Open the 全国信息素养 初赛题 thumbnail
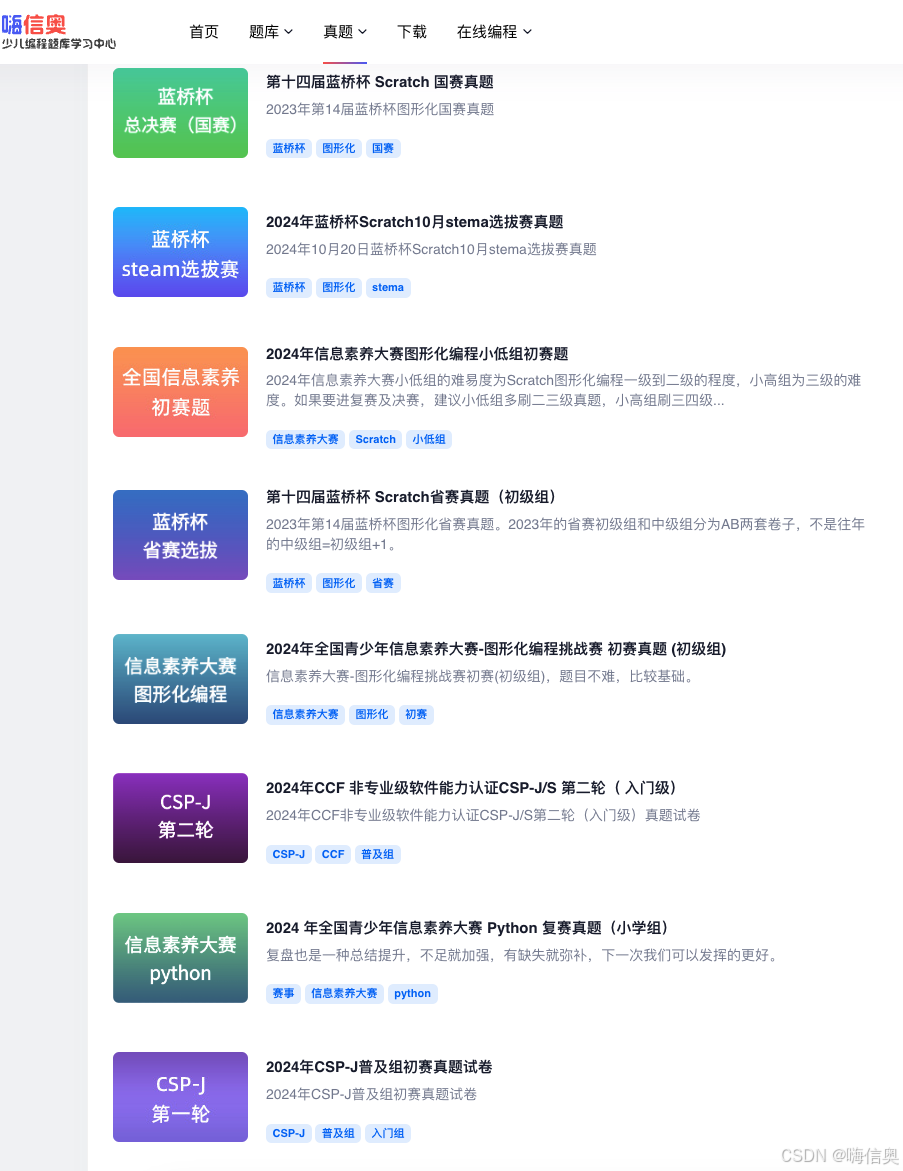The height and width of the screenshot is (1171, 903). [x=180, y=391]
